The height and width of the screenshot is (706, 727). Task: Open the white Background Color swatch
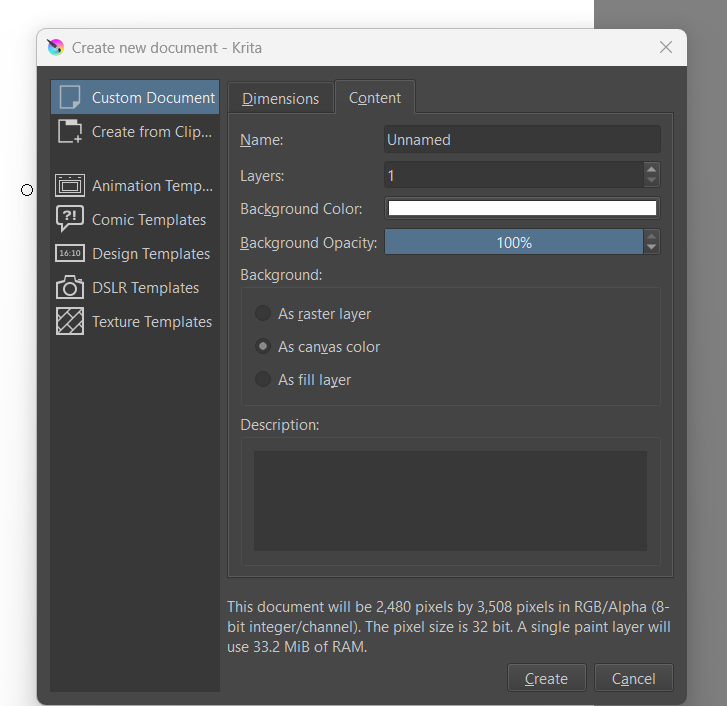(522, 209)
